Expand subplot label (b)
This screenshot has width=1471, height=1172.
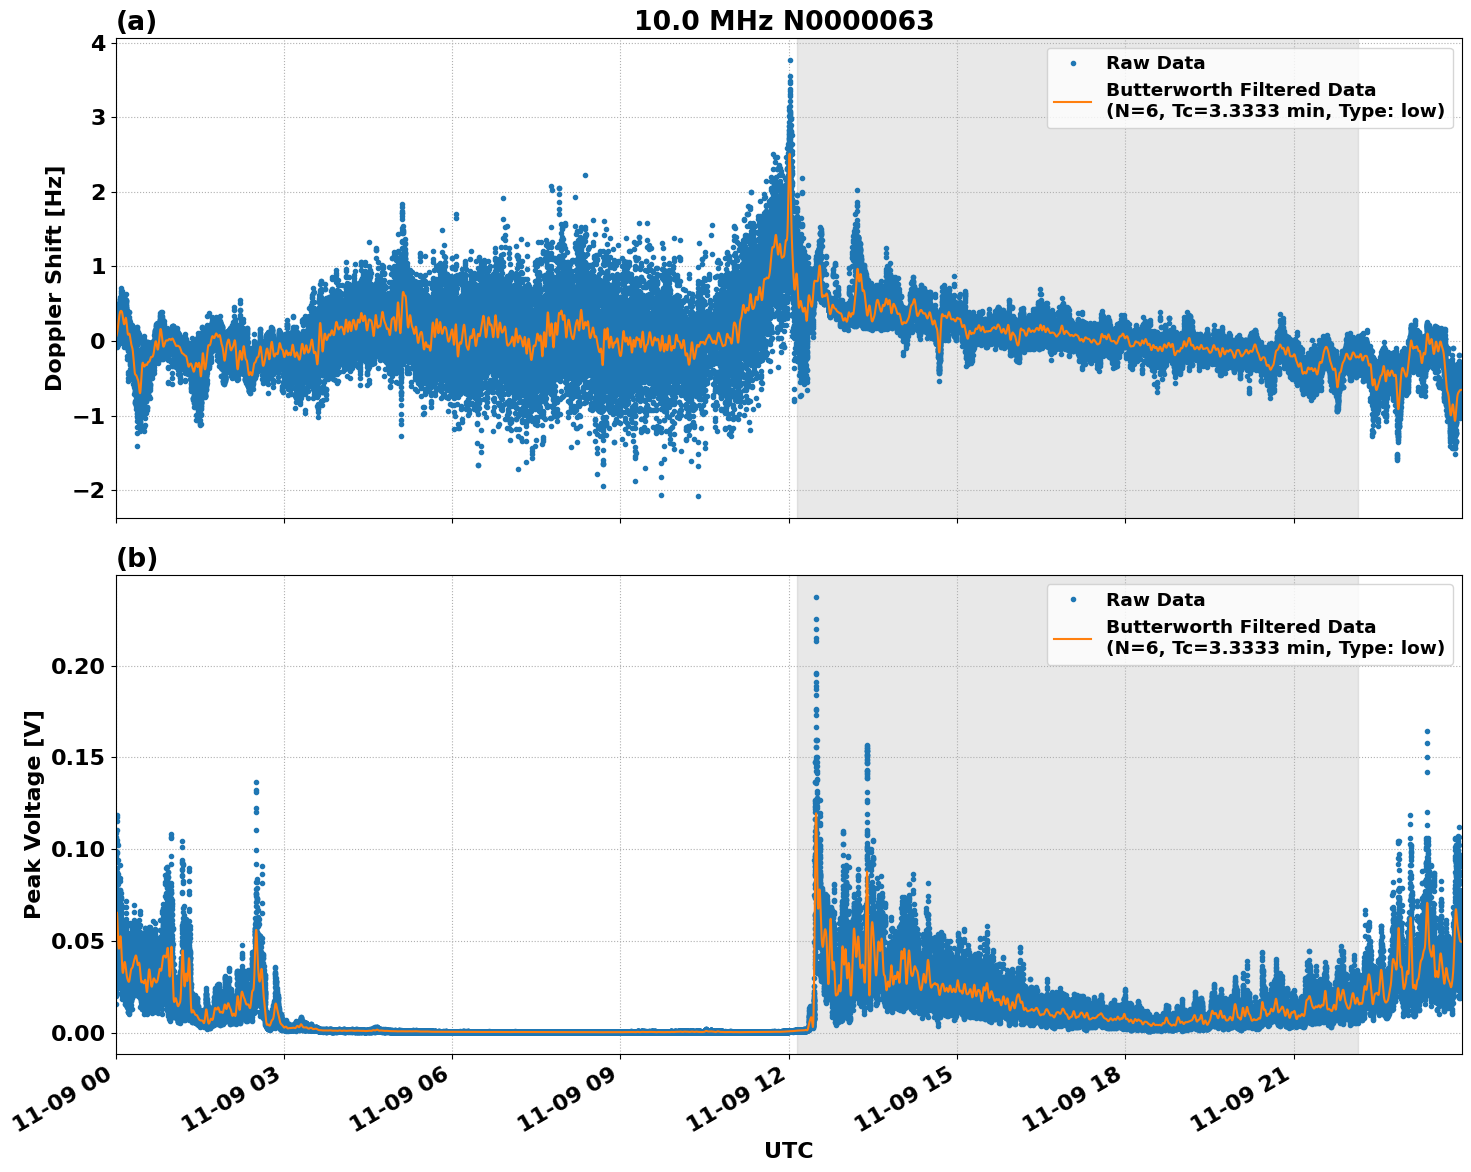pos(137,557)
